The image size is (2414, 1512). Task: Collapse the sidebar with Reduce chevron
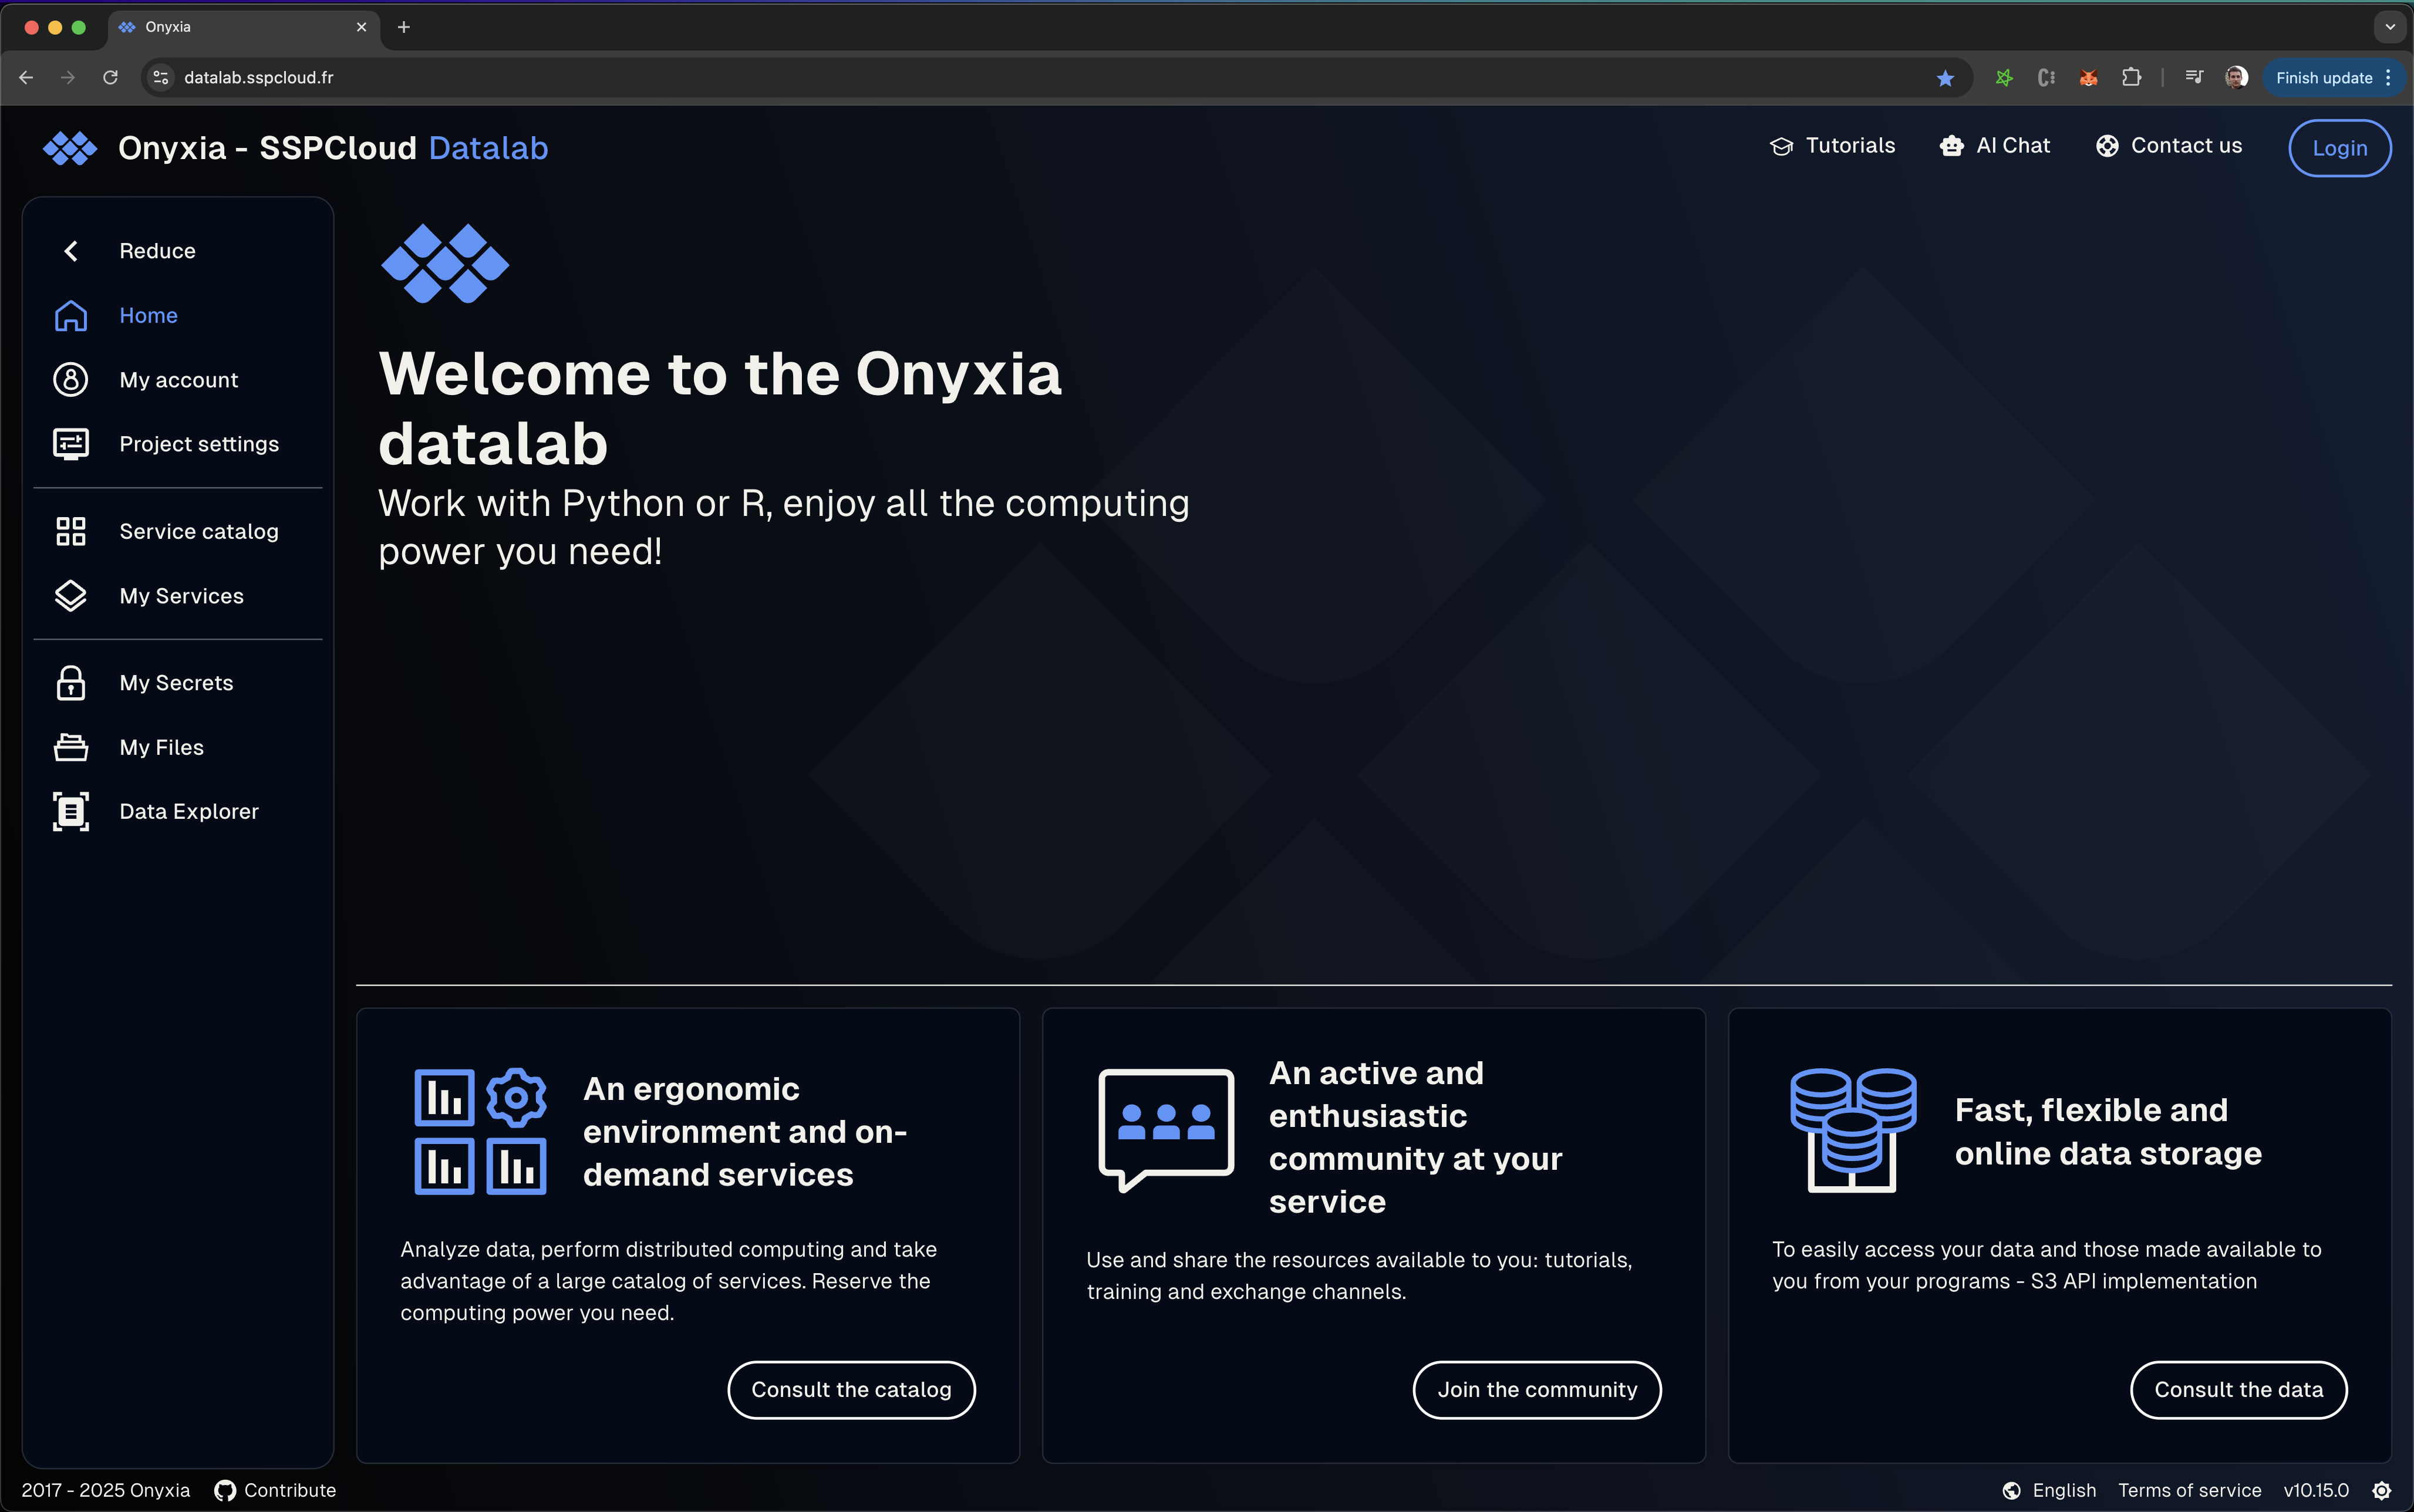point(70,251)
